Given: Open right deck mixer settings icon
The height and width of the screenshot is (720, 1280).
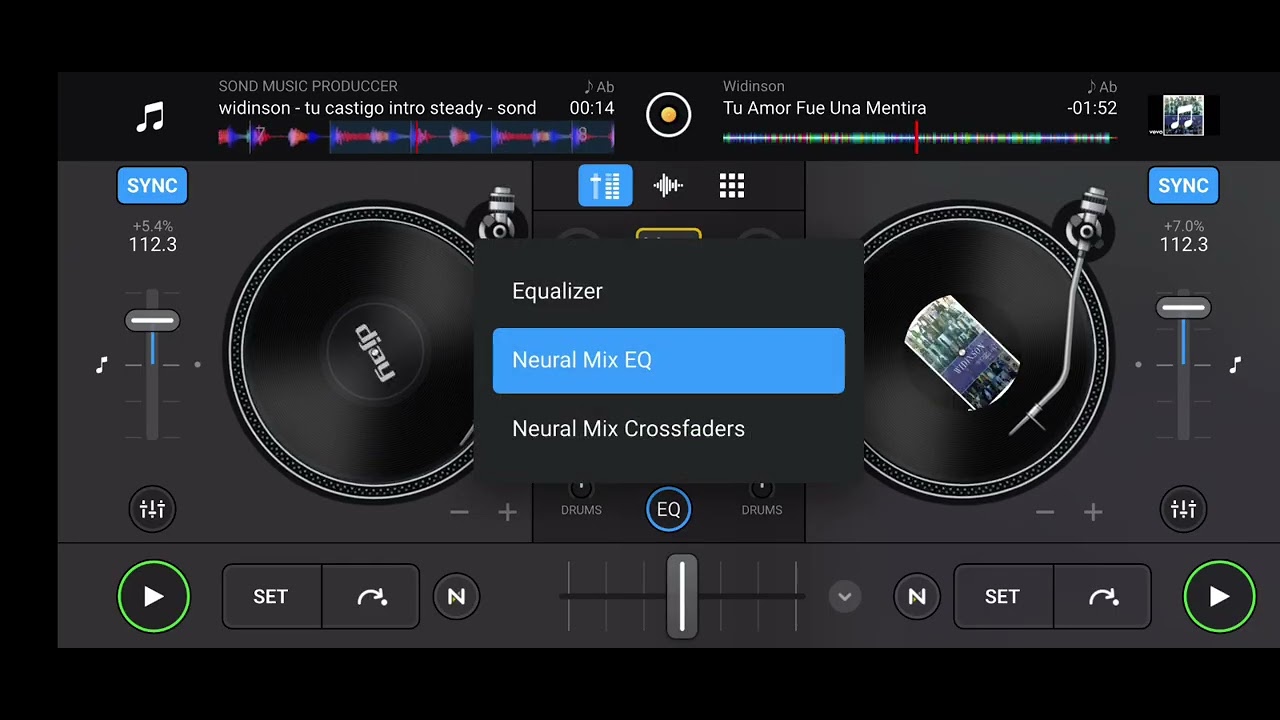Looking at the screenshot, I should (1183, 510).
